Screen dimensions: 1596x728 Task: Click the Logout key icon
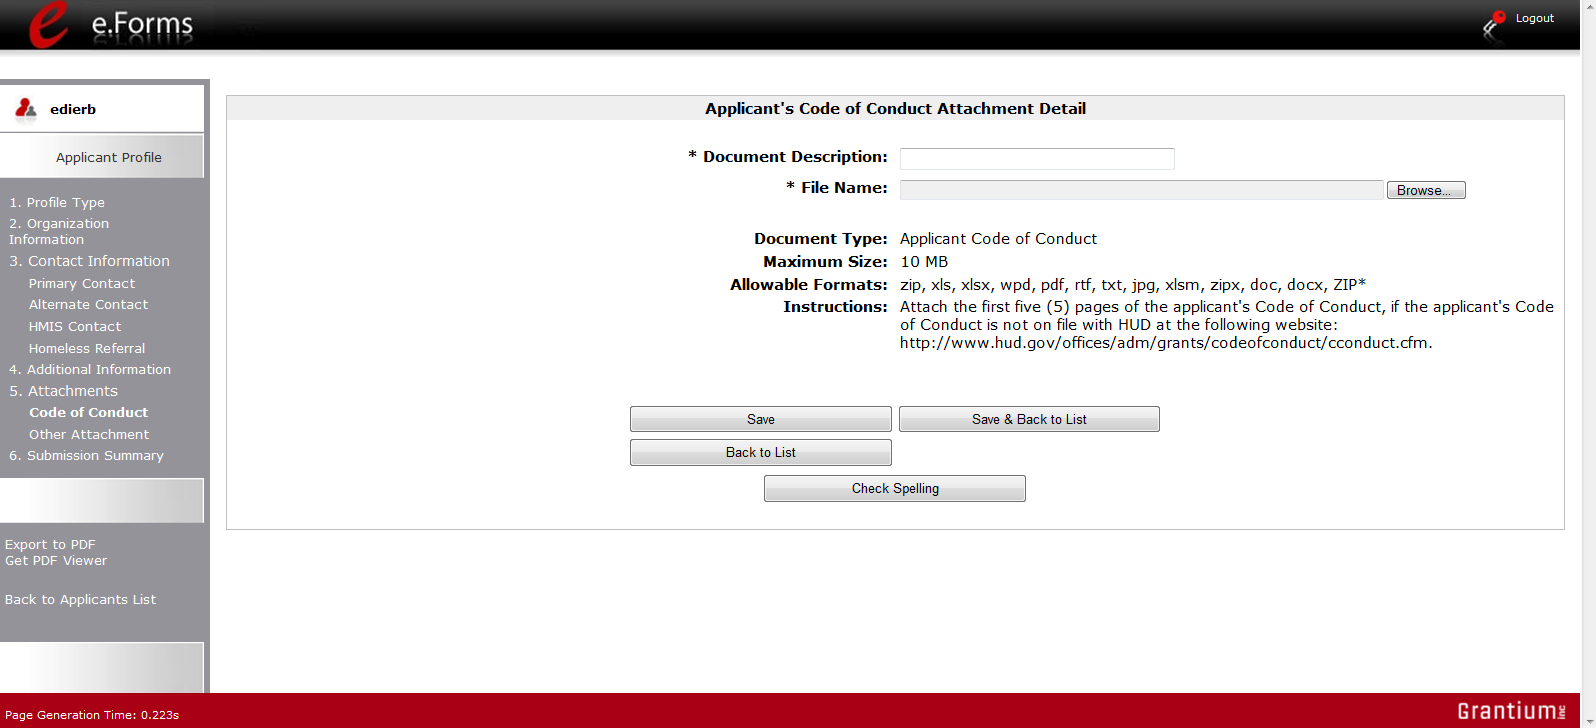point(1494,24)
